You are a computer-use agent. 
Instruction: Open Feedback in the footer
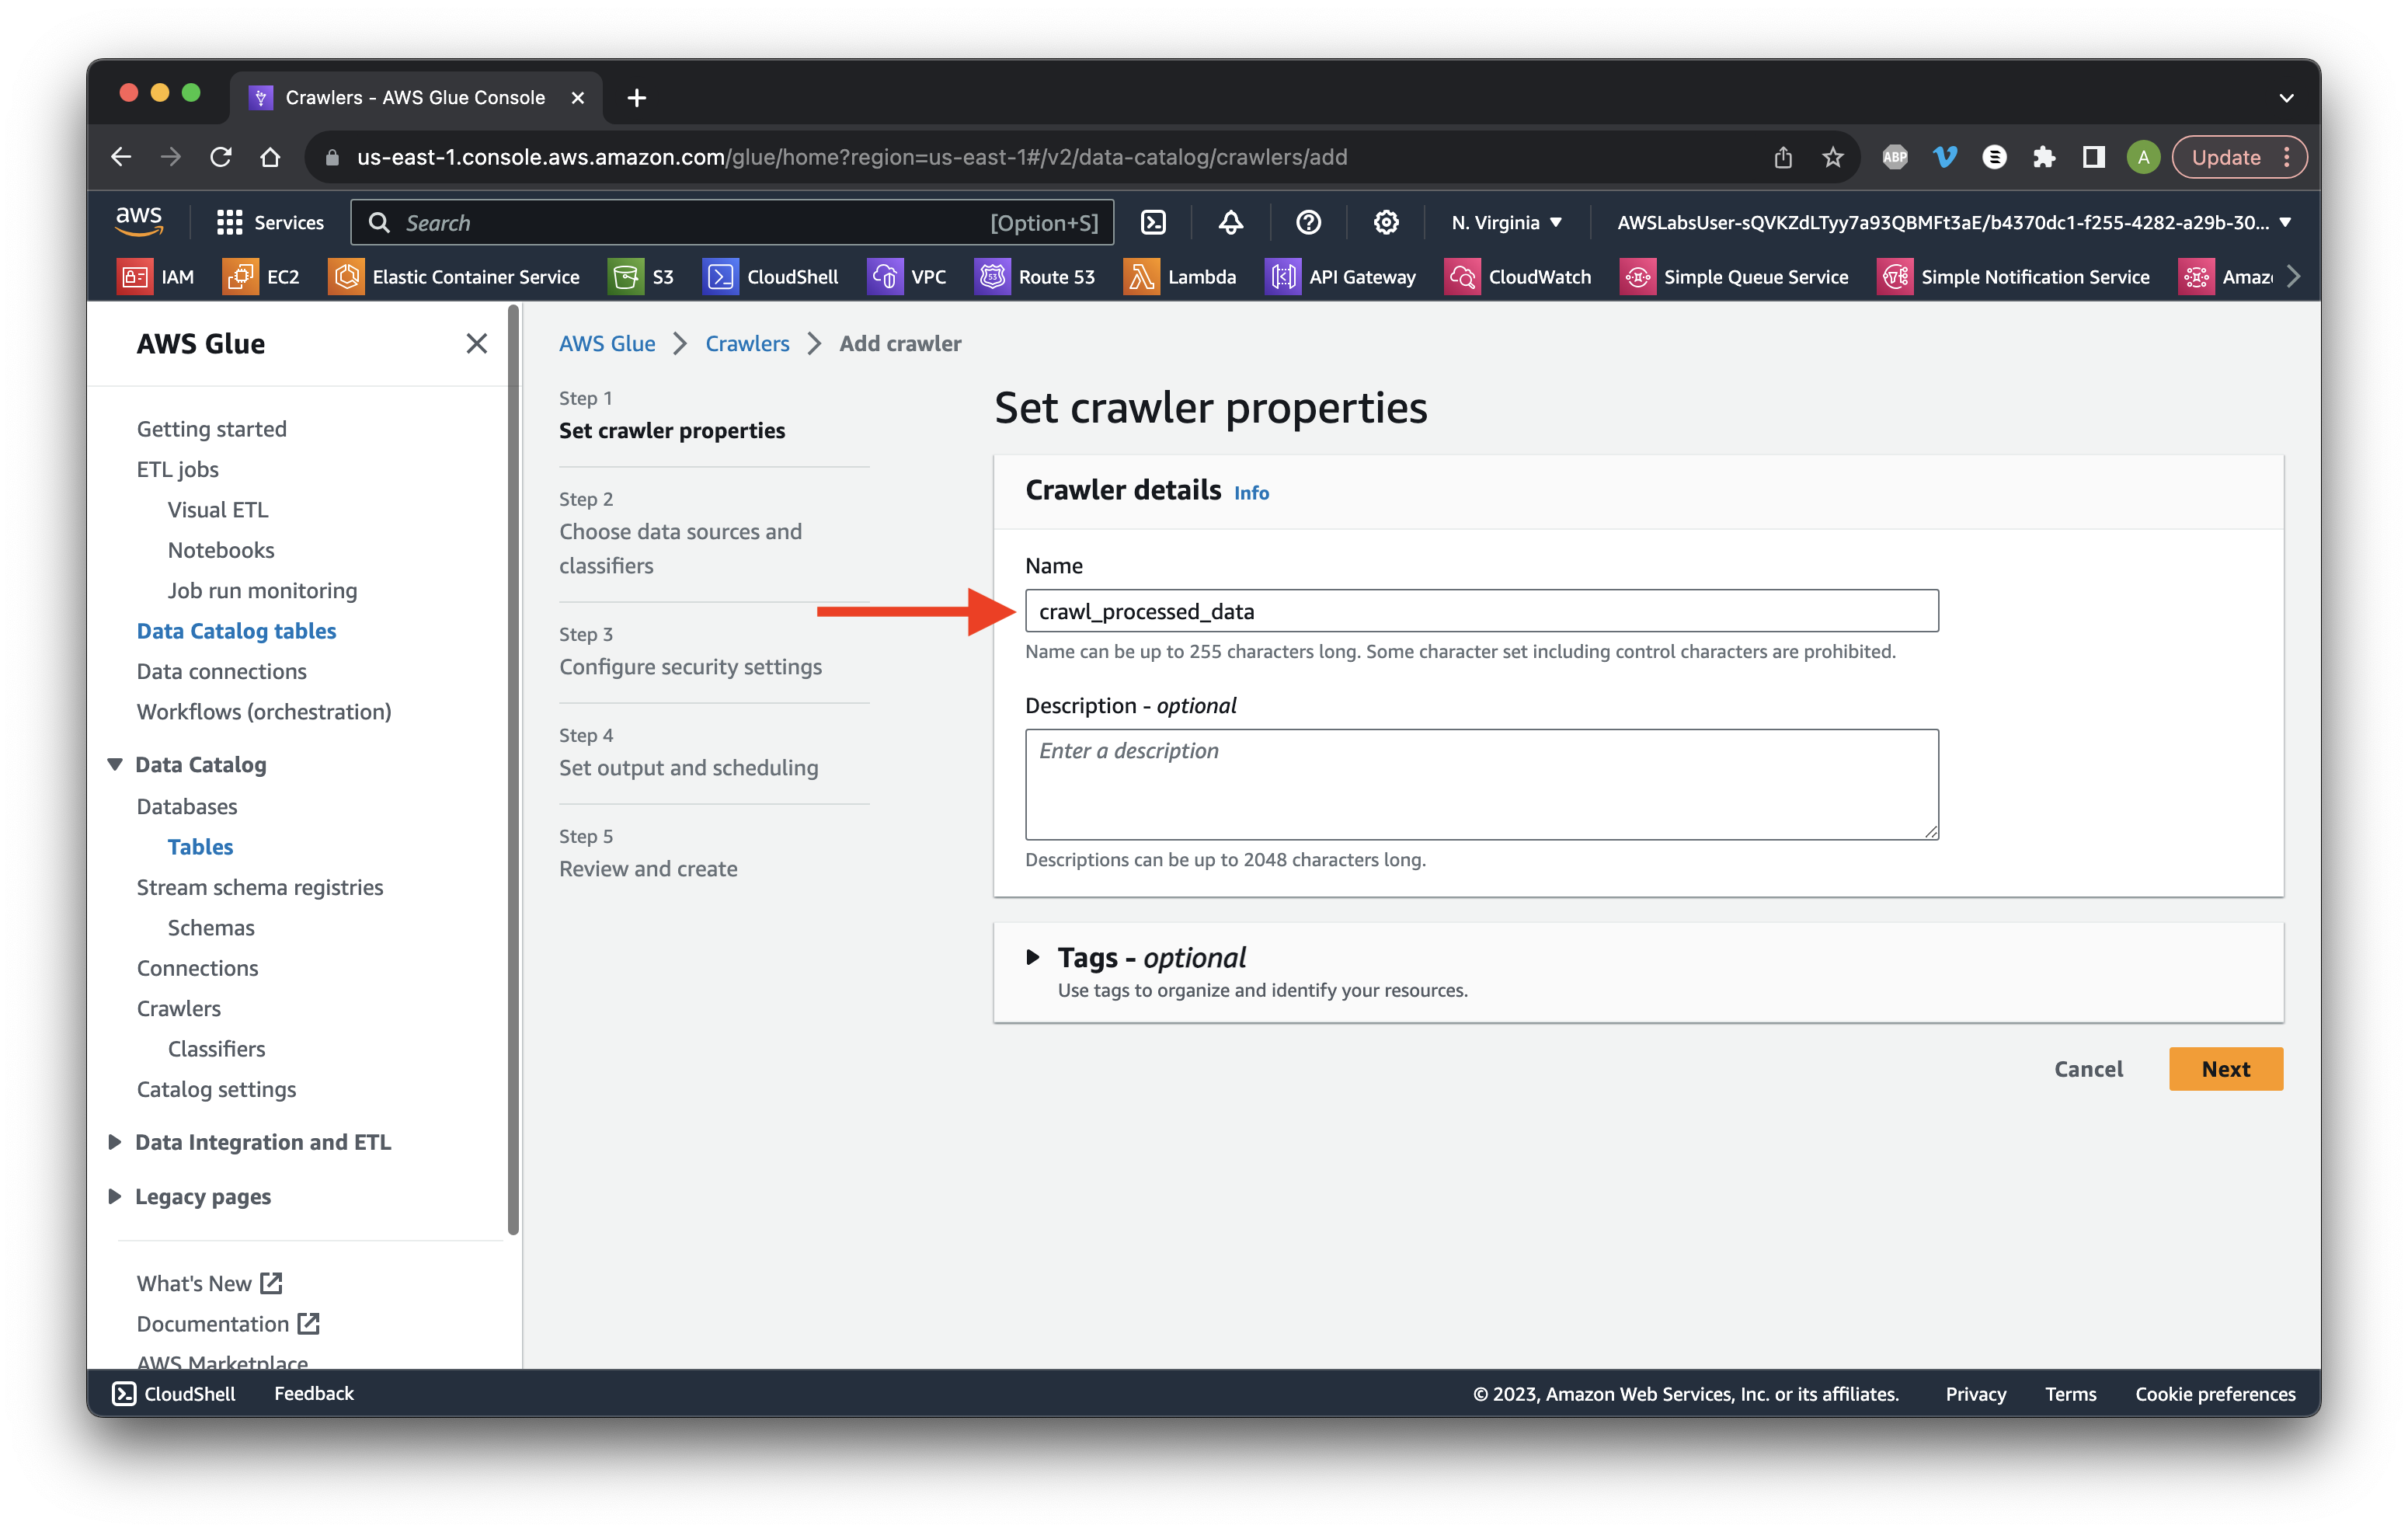click(x=314, y=1393)
